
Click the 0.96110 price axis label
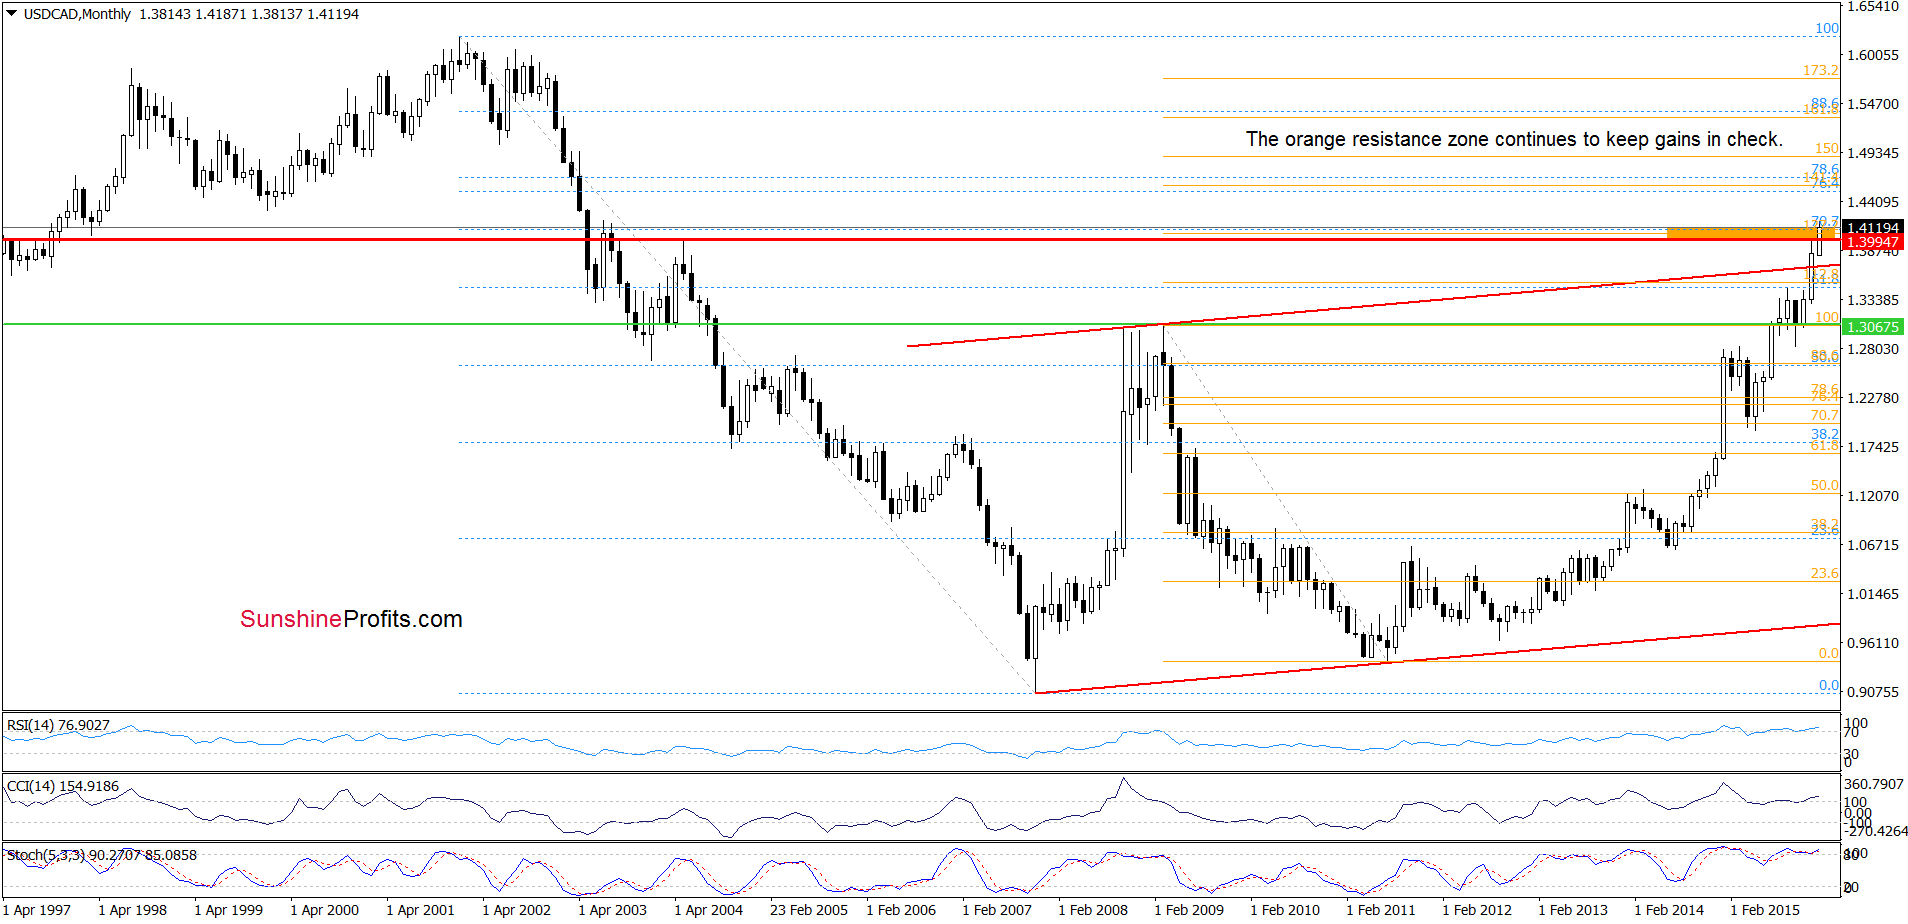click(x=1872, y=643)
